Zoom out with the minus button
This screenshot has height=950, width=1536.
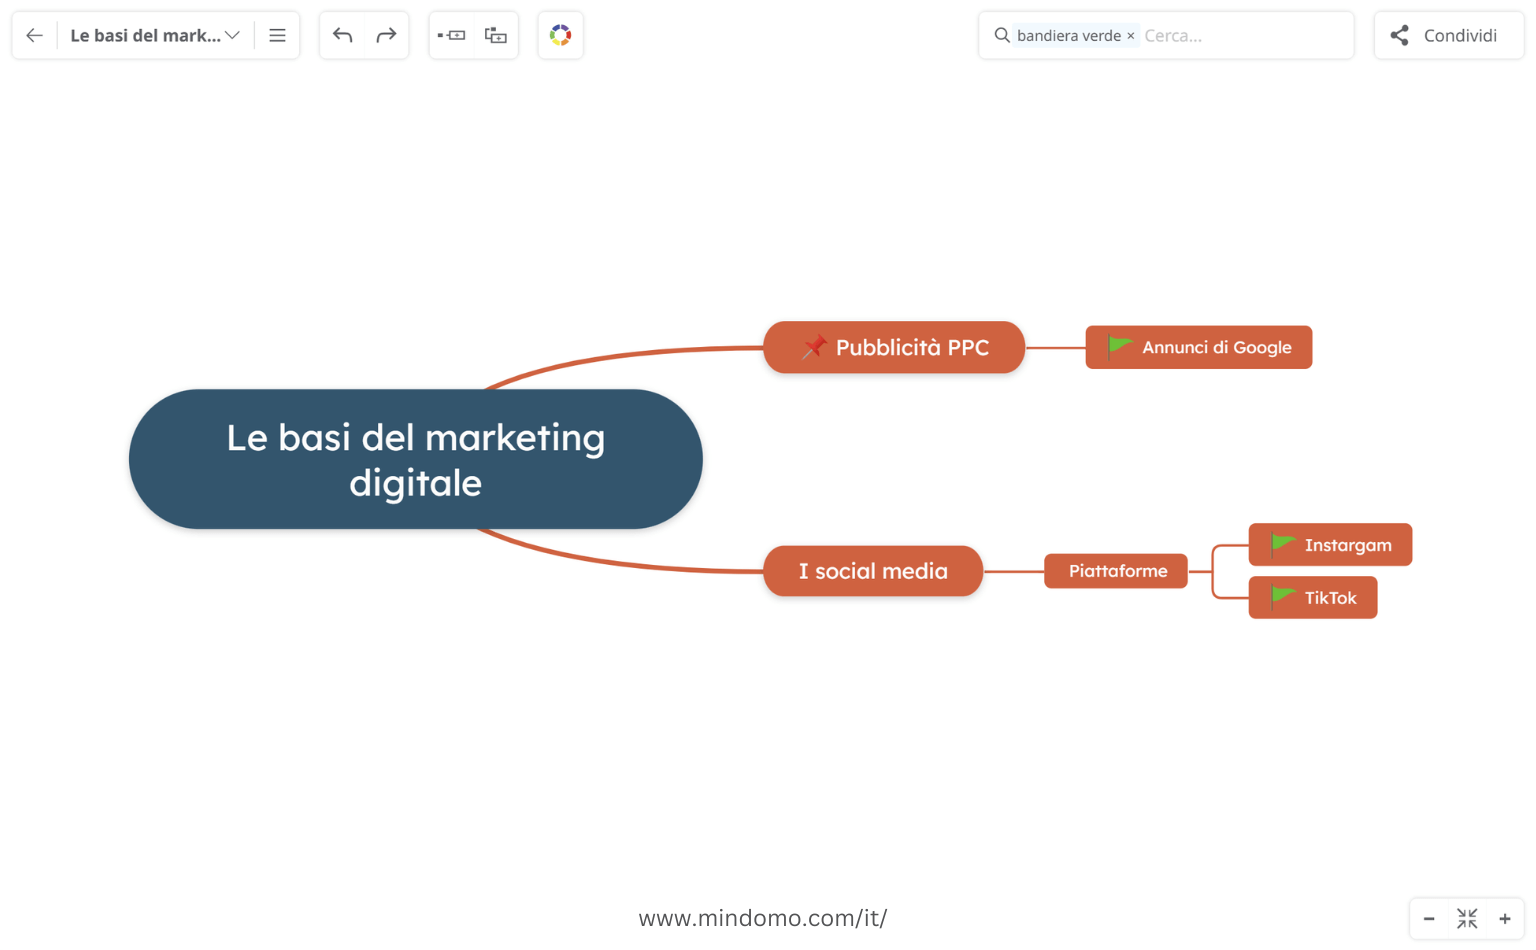coord(1429,919)
